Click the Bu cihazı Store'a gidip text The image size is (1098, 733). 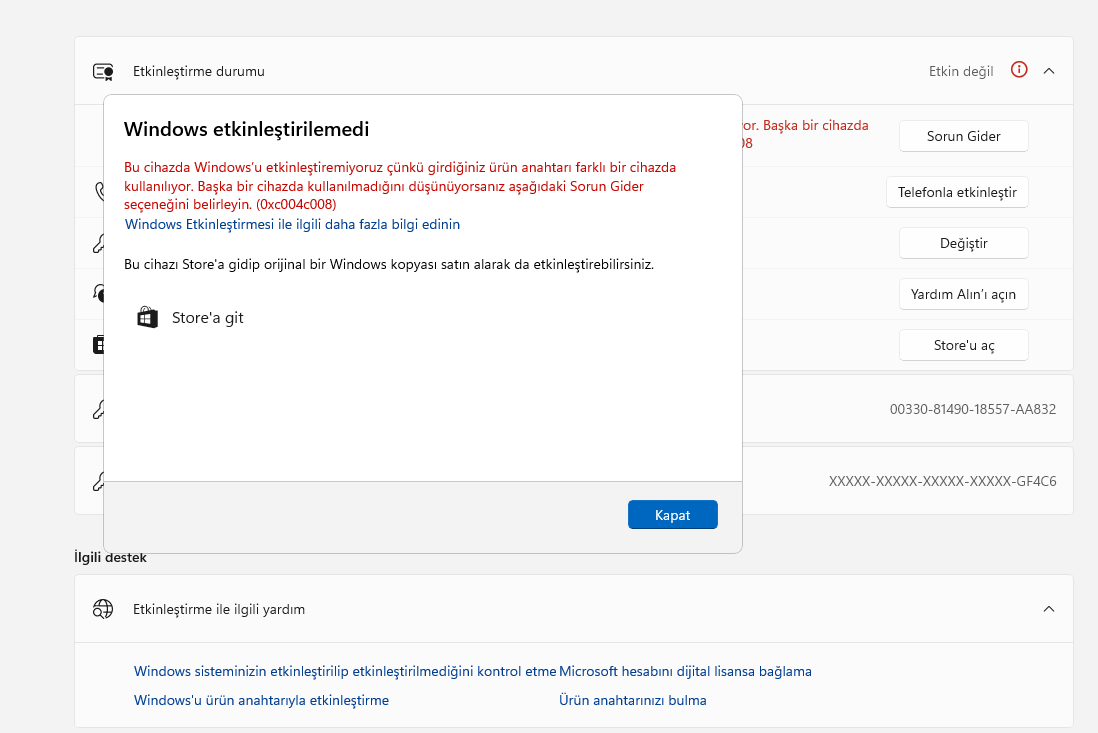pyautogui.click(x=389, y=265)
